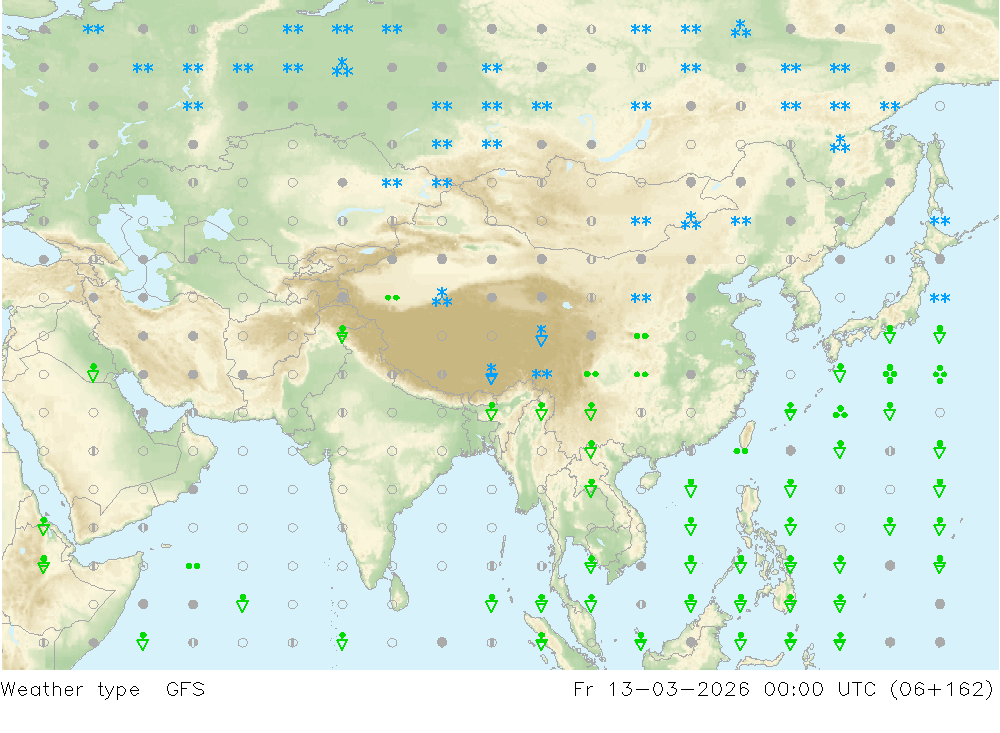Click the green shower symbol near Kuwait
The height and width of the screenshot is (733, 1000).
point(93,373)
